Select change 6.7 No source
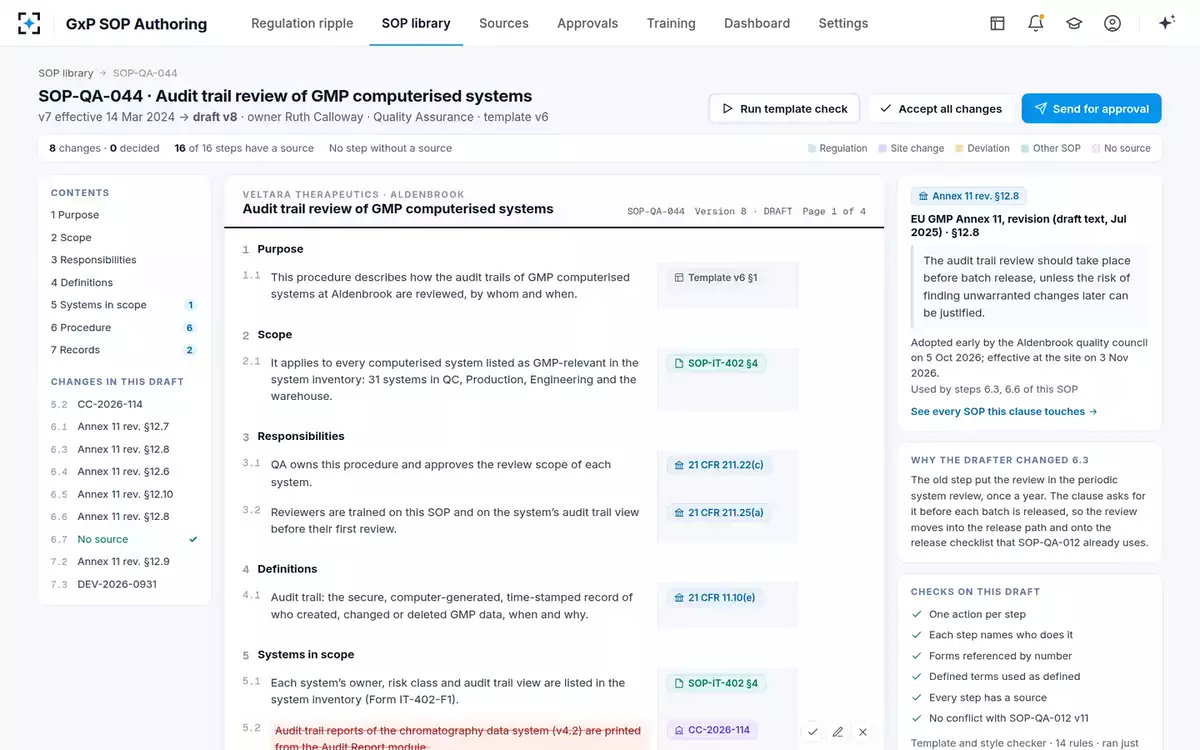Image resolution: width=1200 pixels, height=750 pixels. 124,539
